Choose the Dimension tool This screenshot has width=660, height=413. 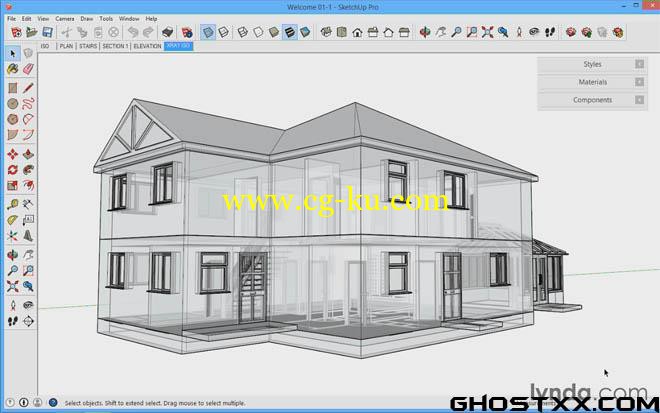pyautogui.click(x=28, y=204)
